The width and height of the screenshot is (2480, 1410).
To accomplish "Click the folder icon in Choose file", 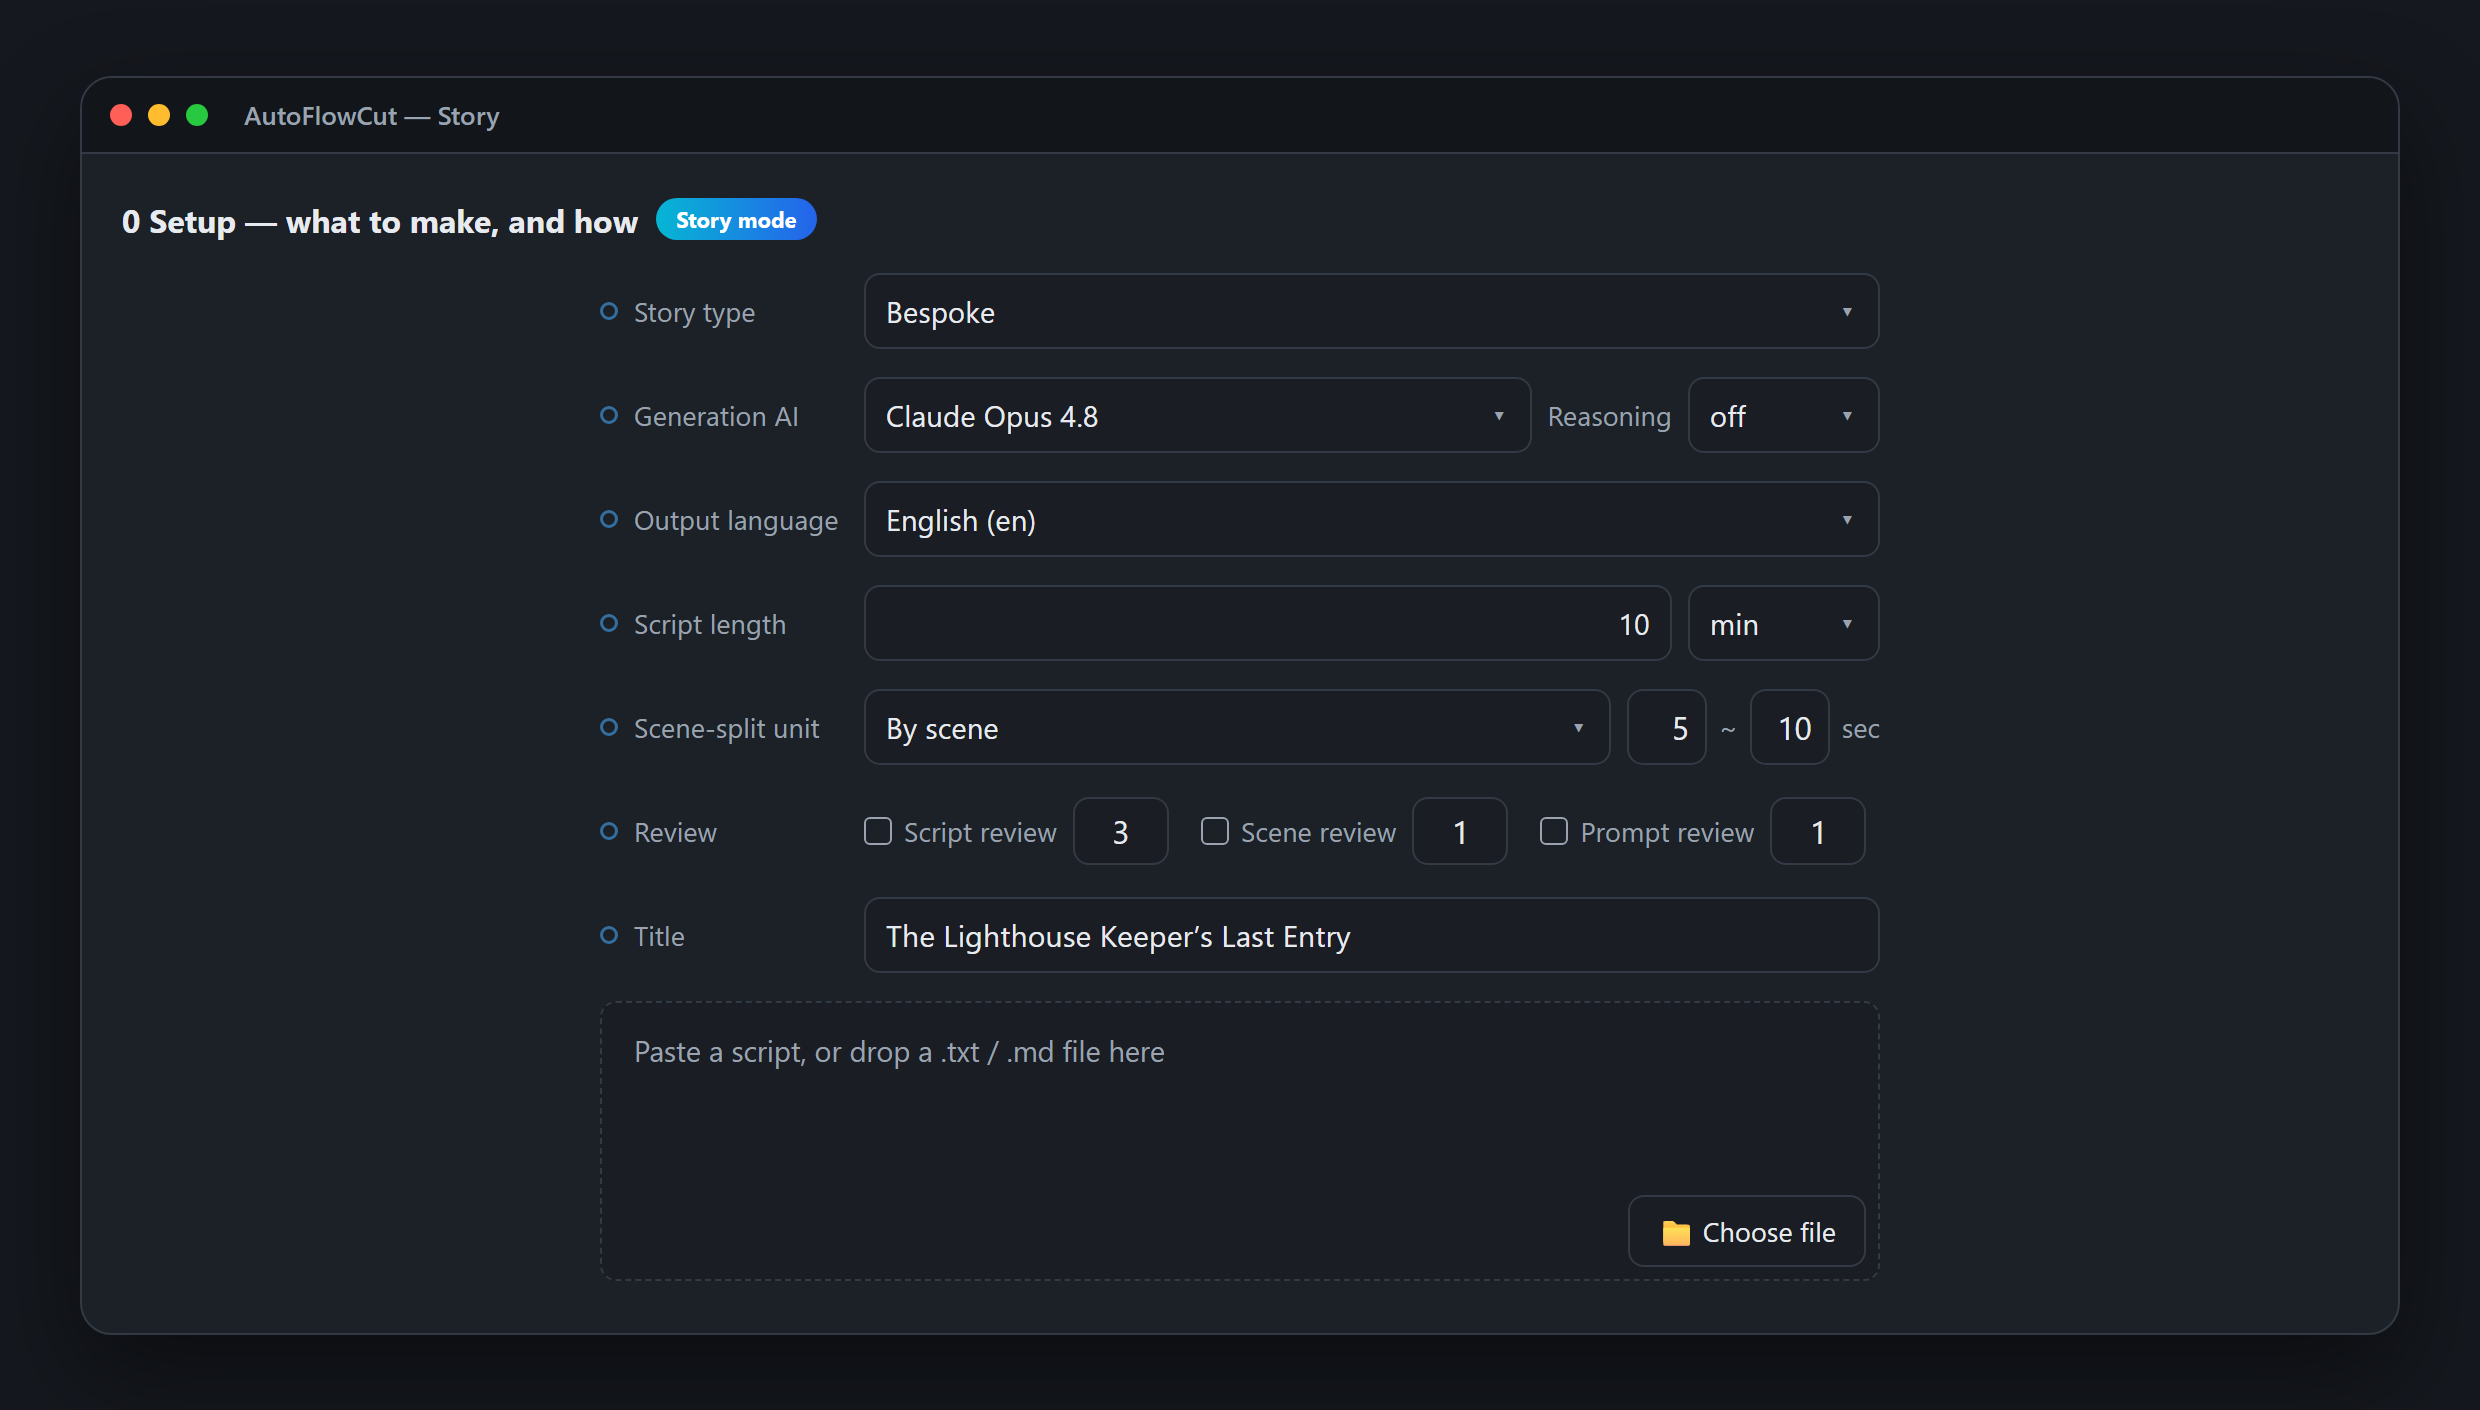I will tap(1676, 1233).
